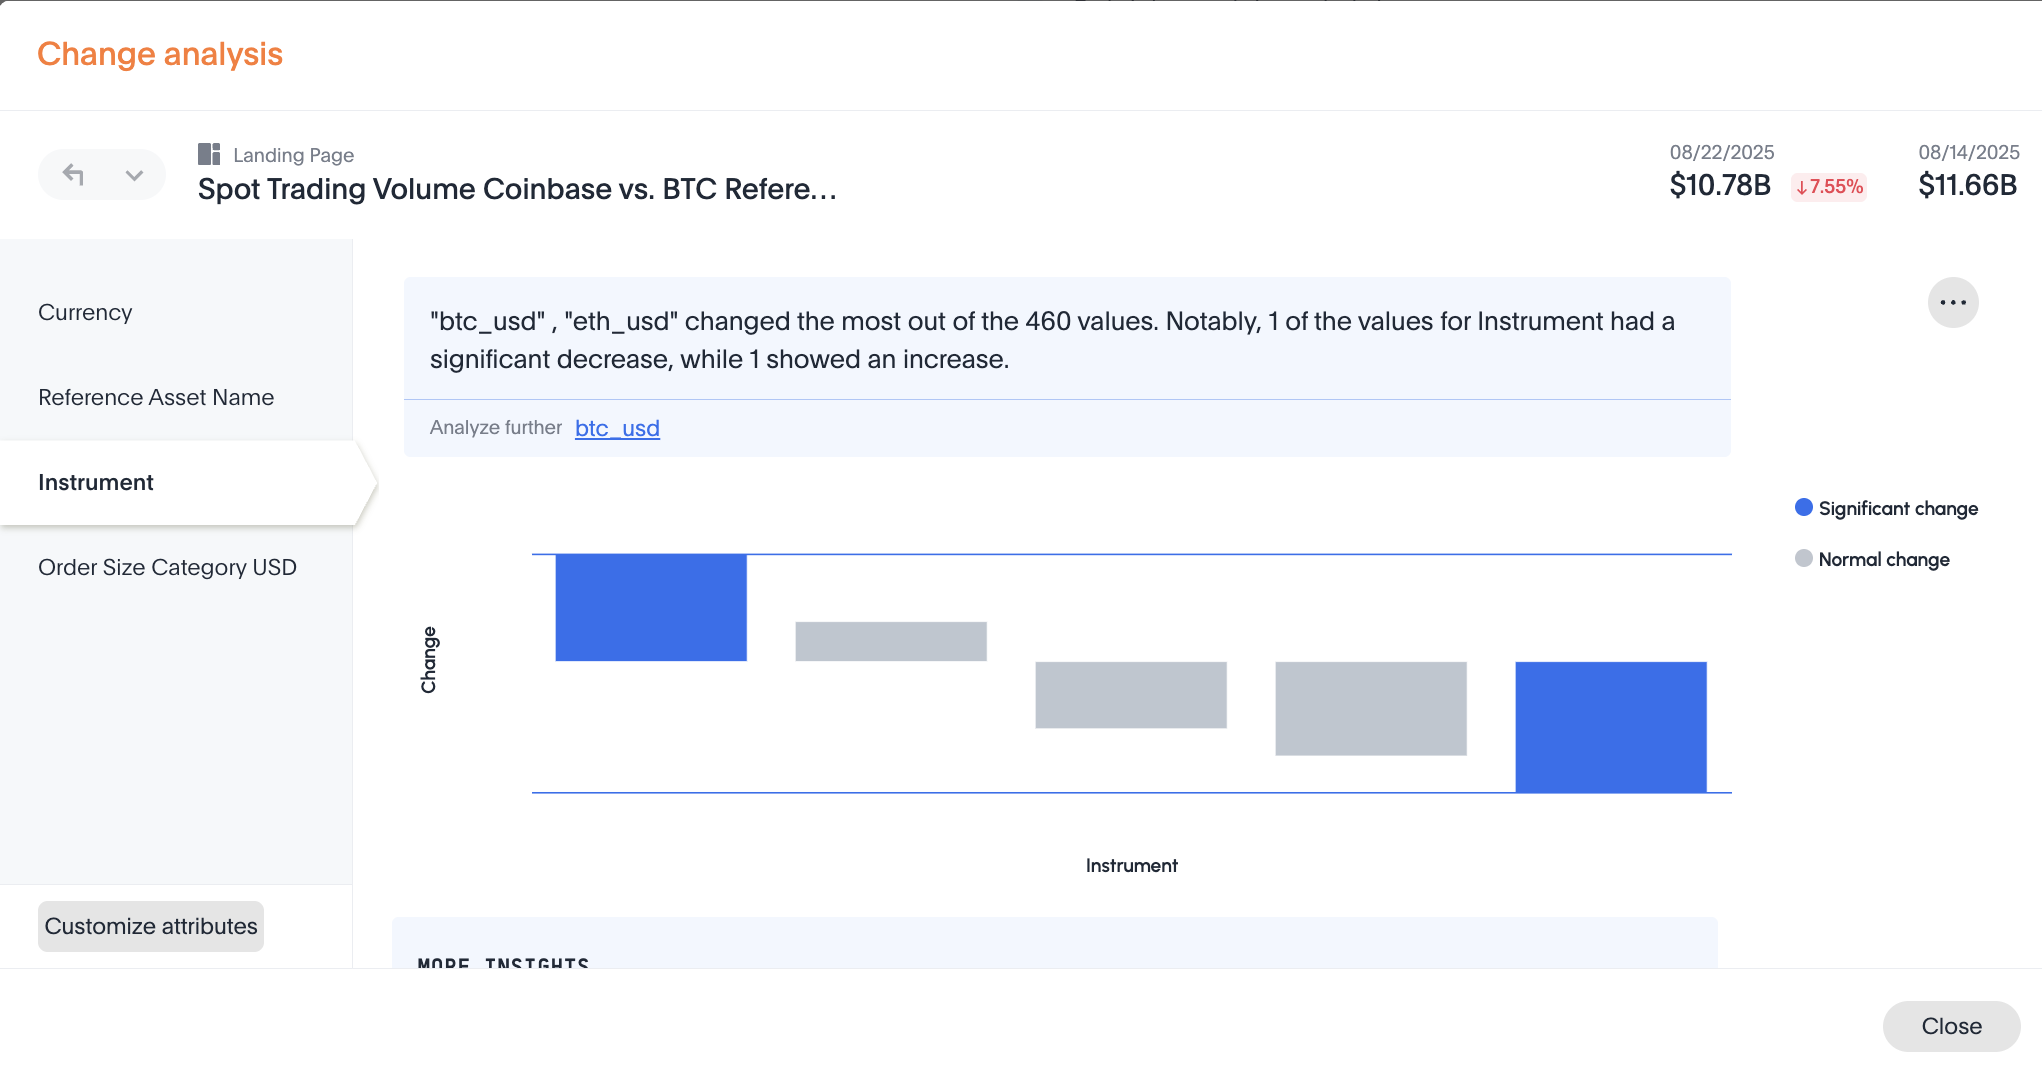Image resolution: width=2042 pixels, height=1078 pixels.
Task: Click the Landing Page dashboard icon
Action: (209, 154)
